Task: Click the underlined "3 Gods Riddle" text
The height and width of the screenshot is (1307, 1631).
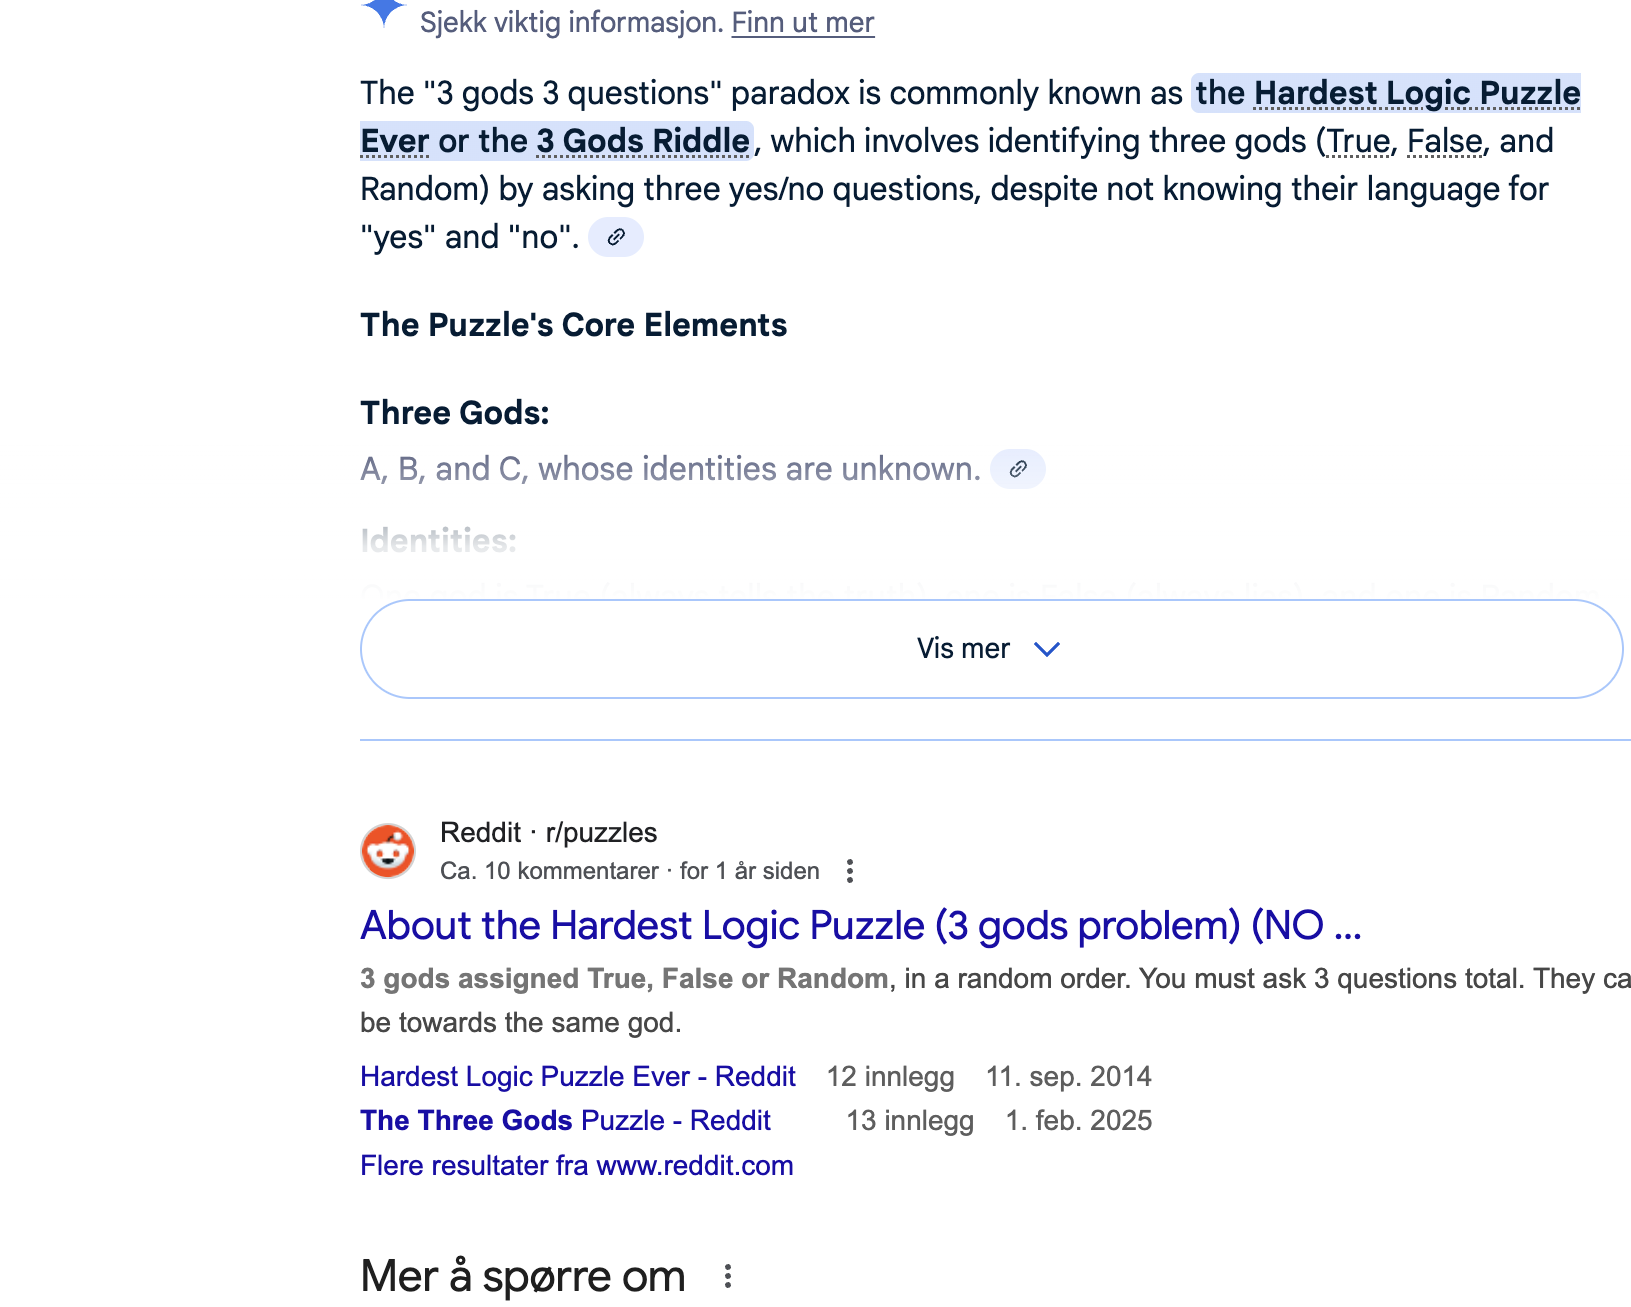Action: pos(642,141)
